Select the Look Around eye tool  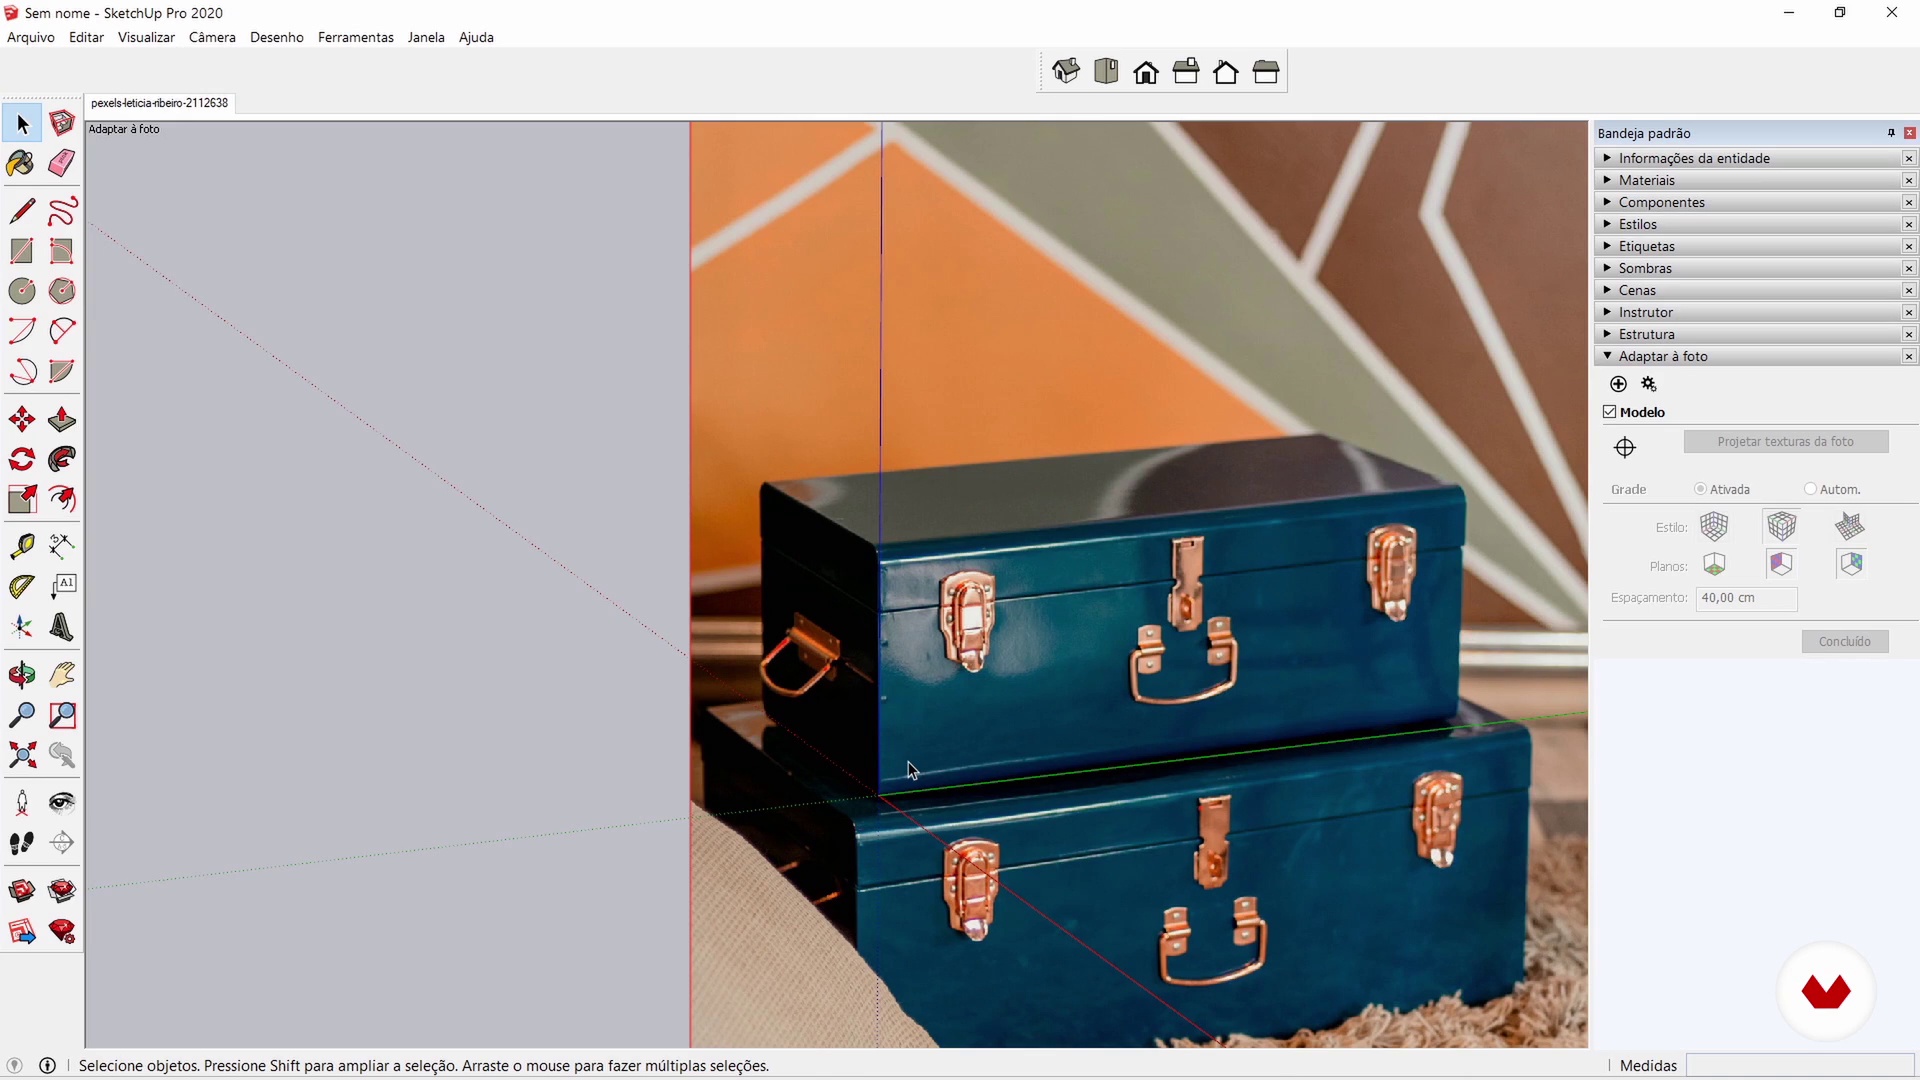point(62,803)
